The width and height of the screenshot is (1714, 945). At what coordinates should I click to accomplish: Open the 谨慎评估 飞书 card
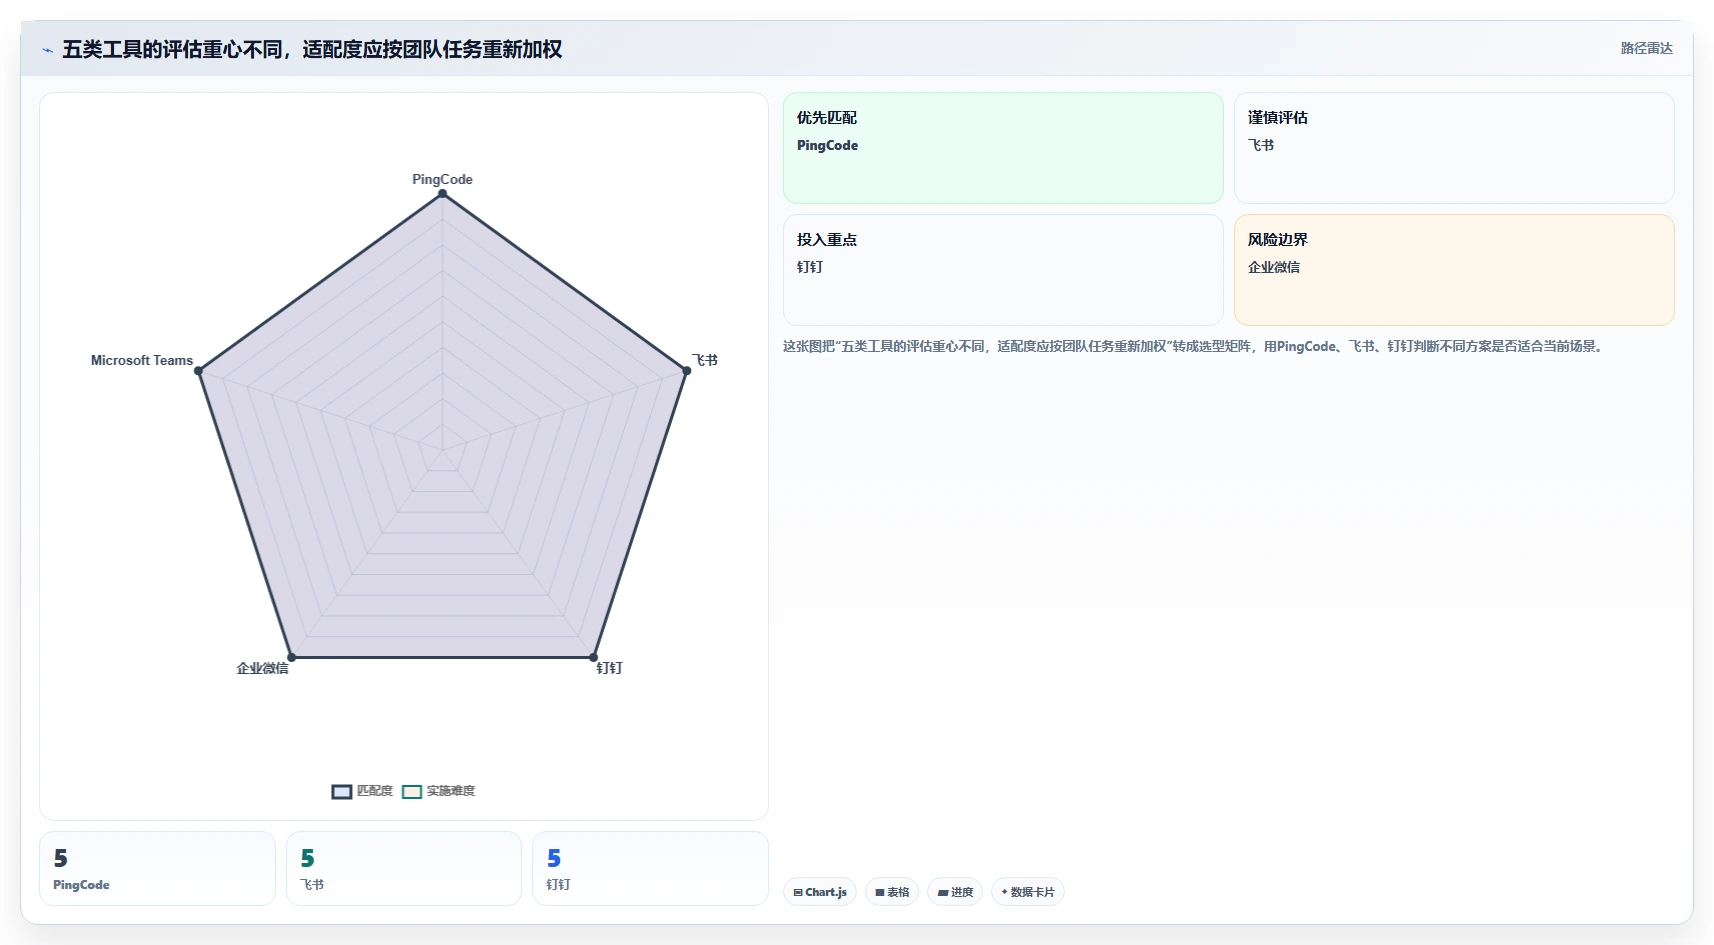(1454, 148)
